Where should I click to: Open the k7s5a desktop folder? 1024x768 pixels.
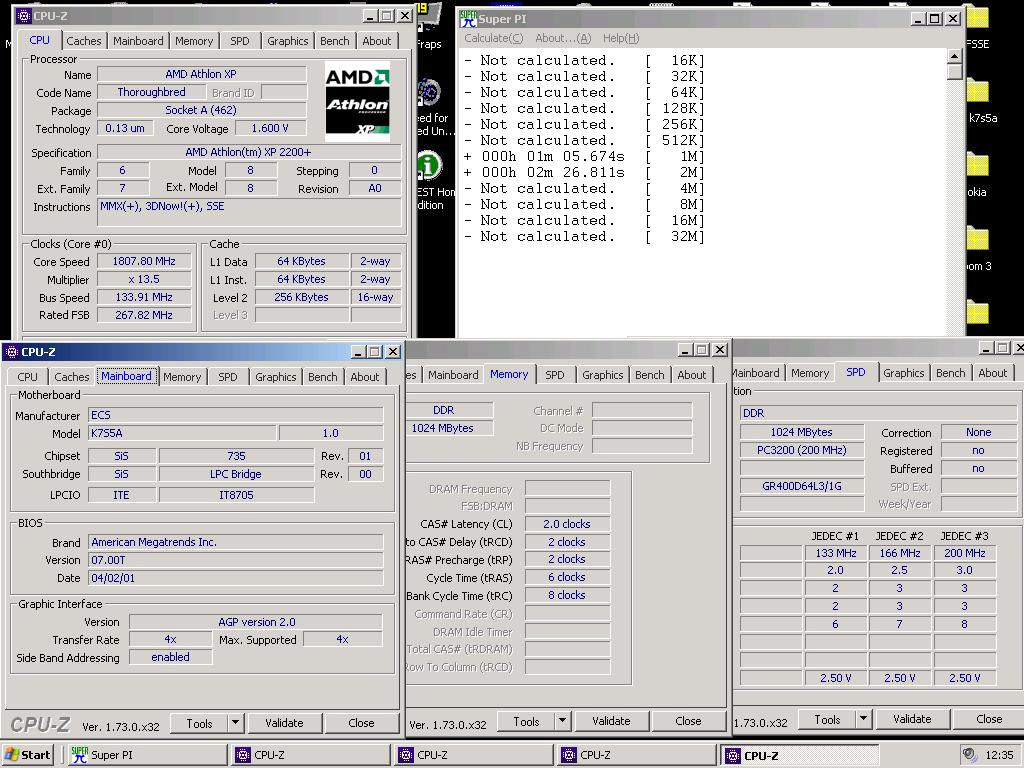point(979,101)
